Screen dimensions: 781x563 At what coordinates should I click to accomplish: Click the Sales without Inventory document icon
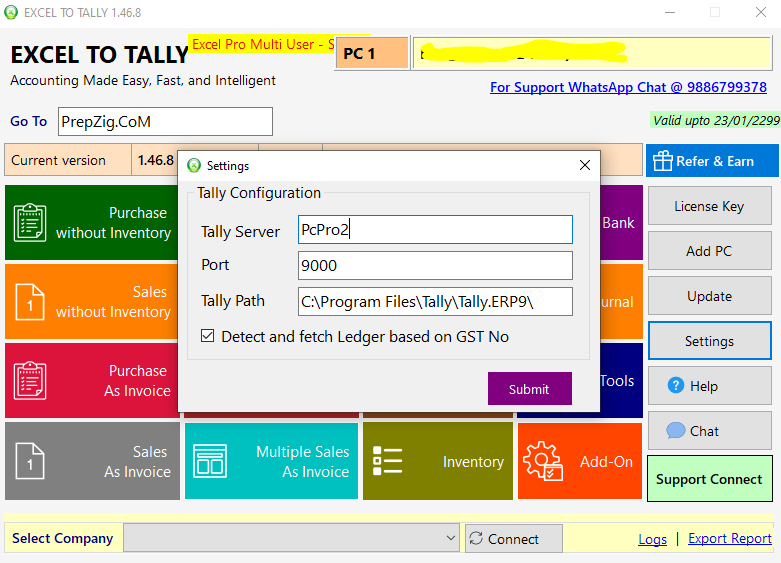(30, 302)
